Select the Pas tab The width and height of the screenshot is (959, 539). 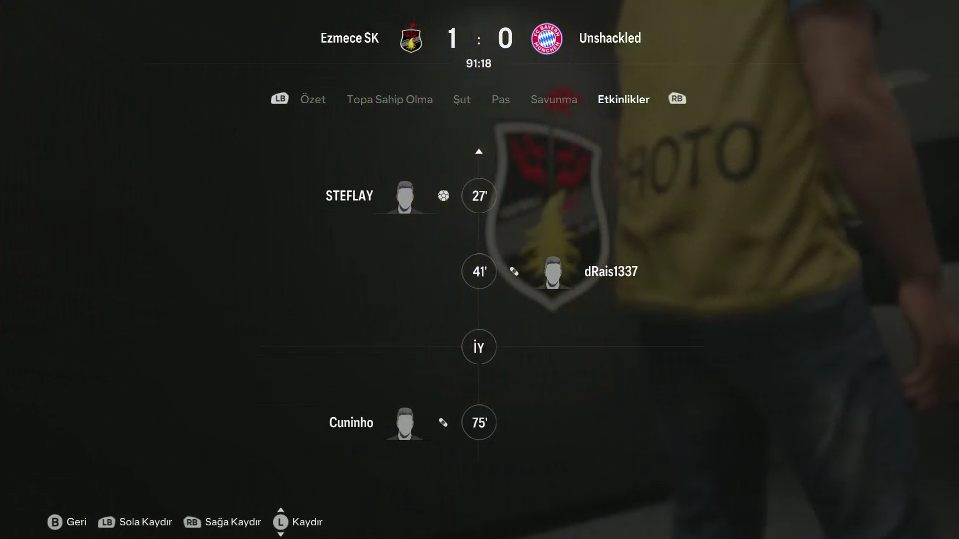501,99
